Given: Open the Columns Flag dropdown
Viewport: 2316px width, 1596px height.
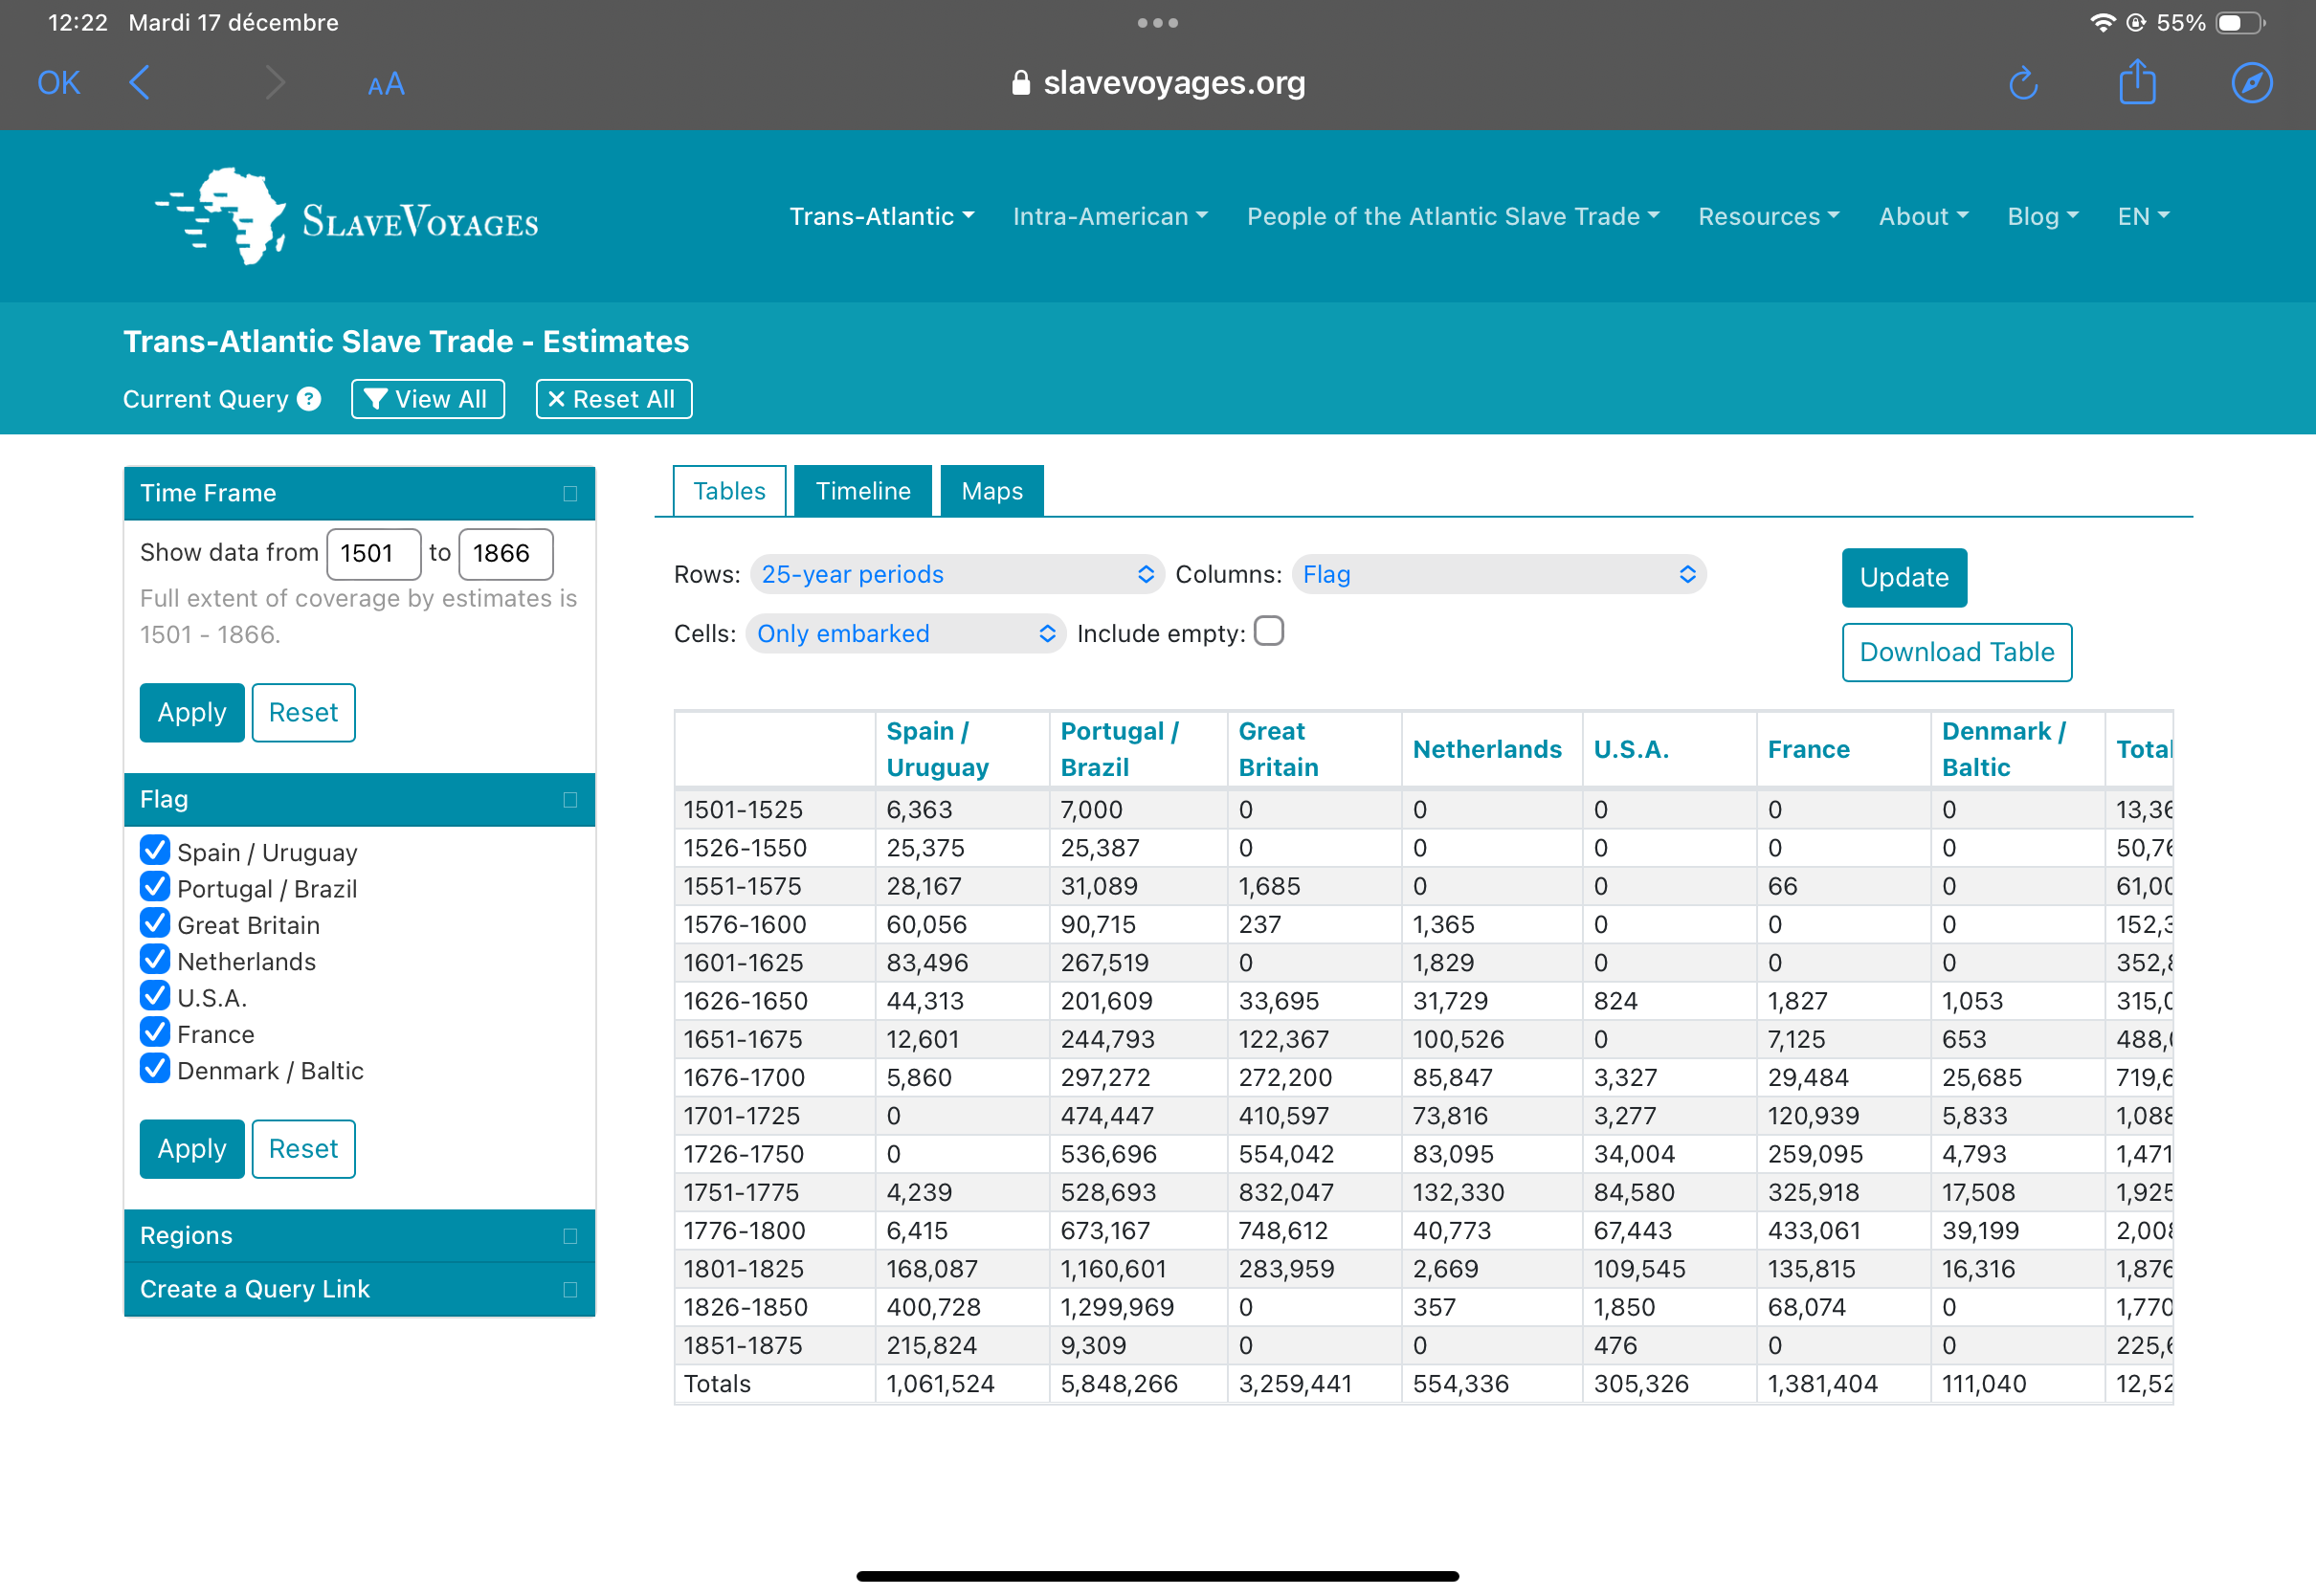Looking at the screenshot, I should click(1498, 574).
